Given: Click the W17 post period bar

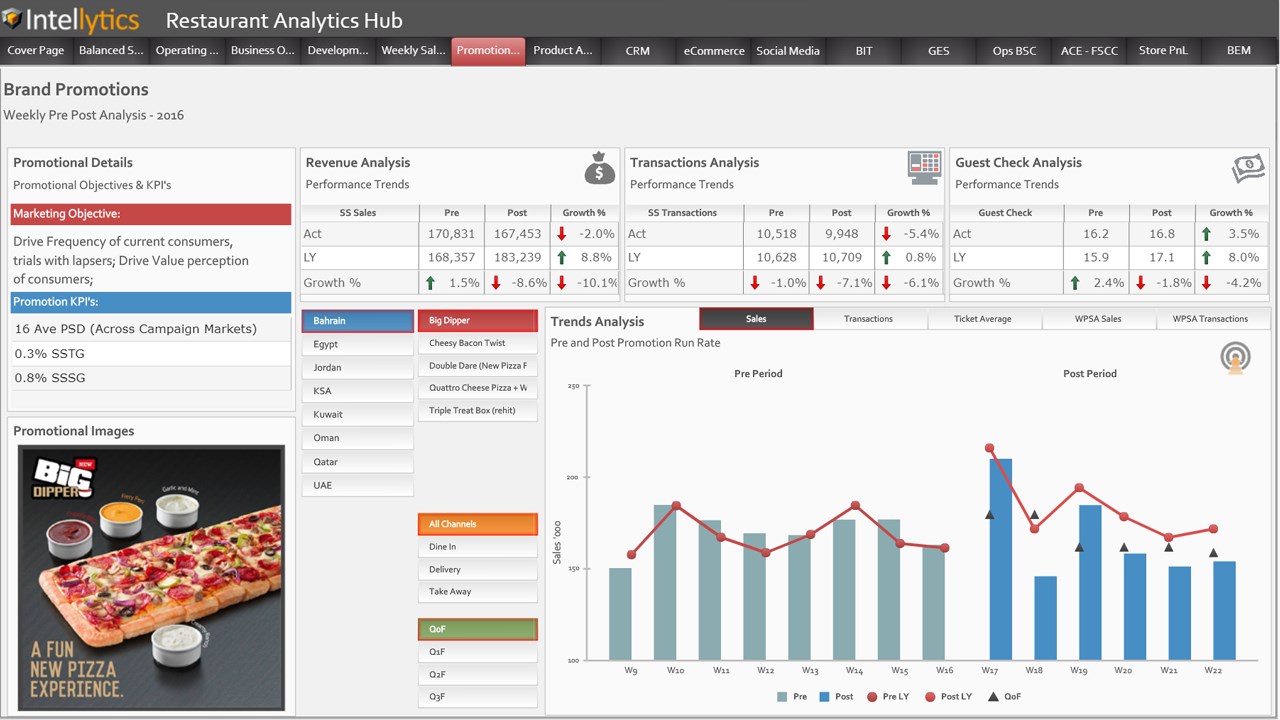Looking at the screenshot, I should pos(1000,559).
